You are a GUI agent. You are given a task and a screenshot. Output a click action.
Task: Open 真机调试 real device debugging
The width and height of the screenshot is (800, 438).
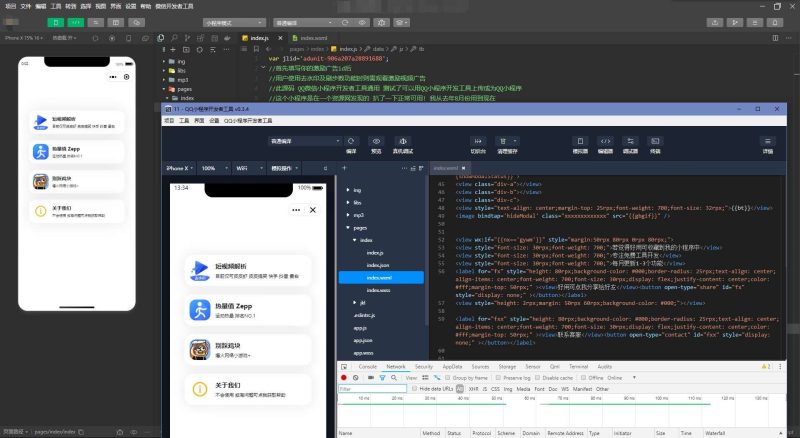coord(402,141)
